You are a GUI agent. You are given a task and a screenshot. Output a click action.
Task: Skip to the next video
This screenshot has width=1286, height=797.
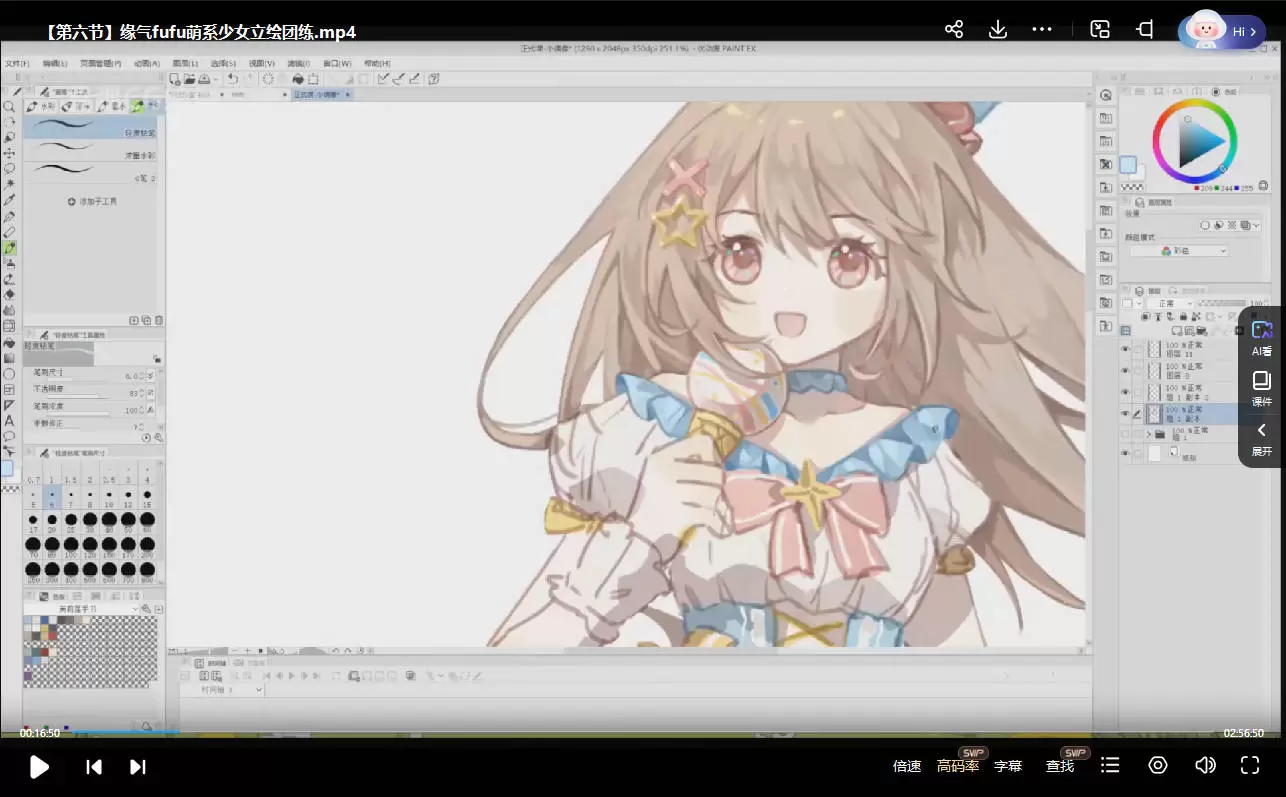pos(138,766)
